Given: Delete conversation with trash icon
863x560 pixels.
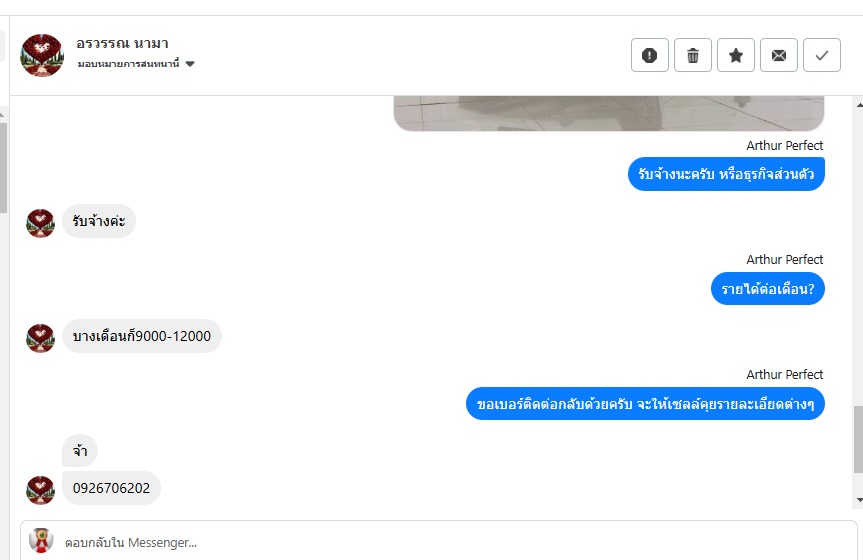Looking at the screenshot, I should point(692,55).
